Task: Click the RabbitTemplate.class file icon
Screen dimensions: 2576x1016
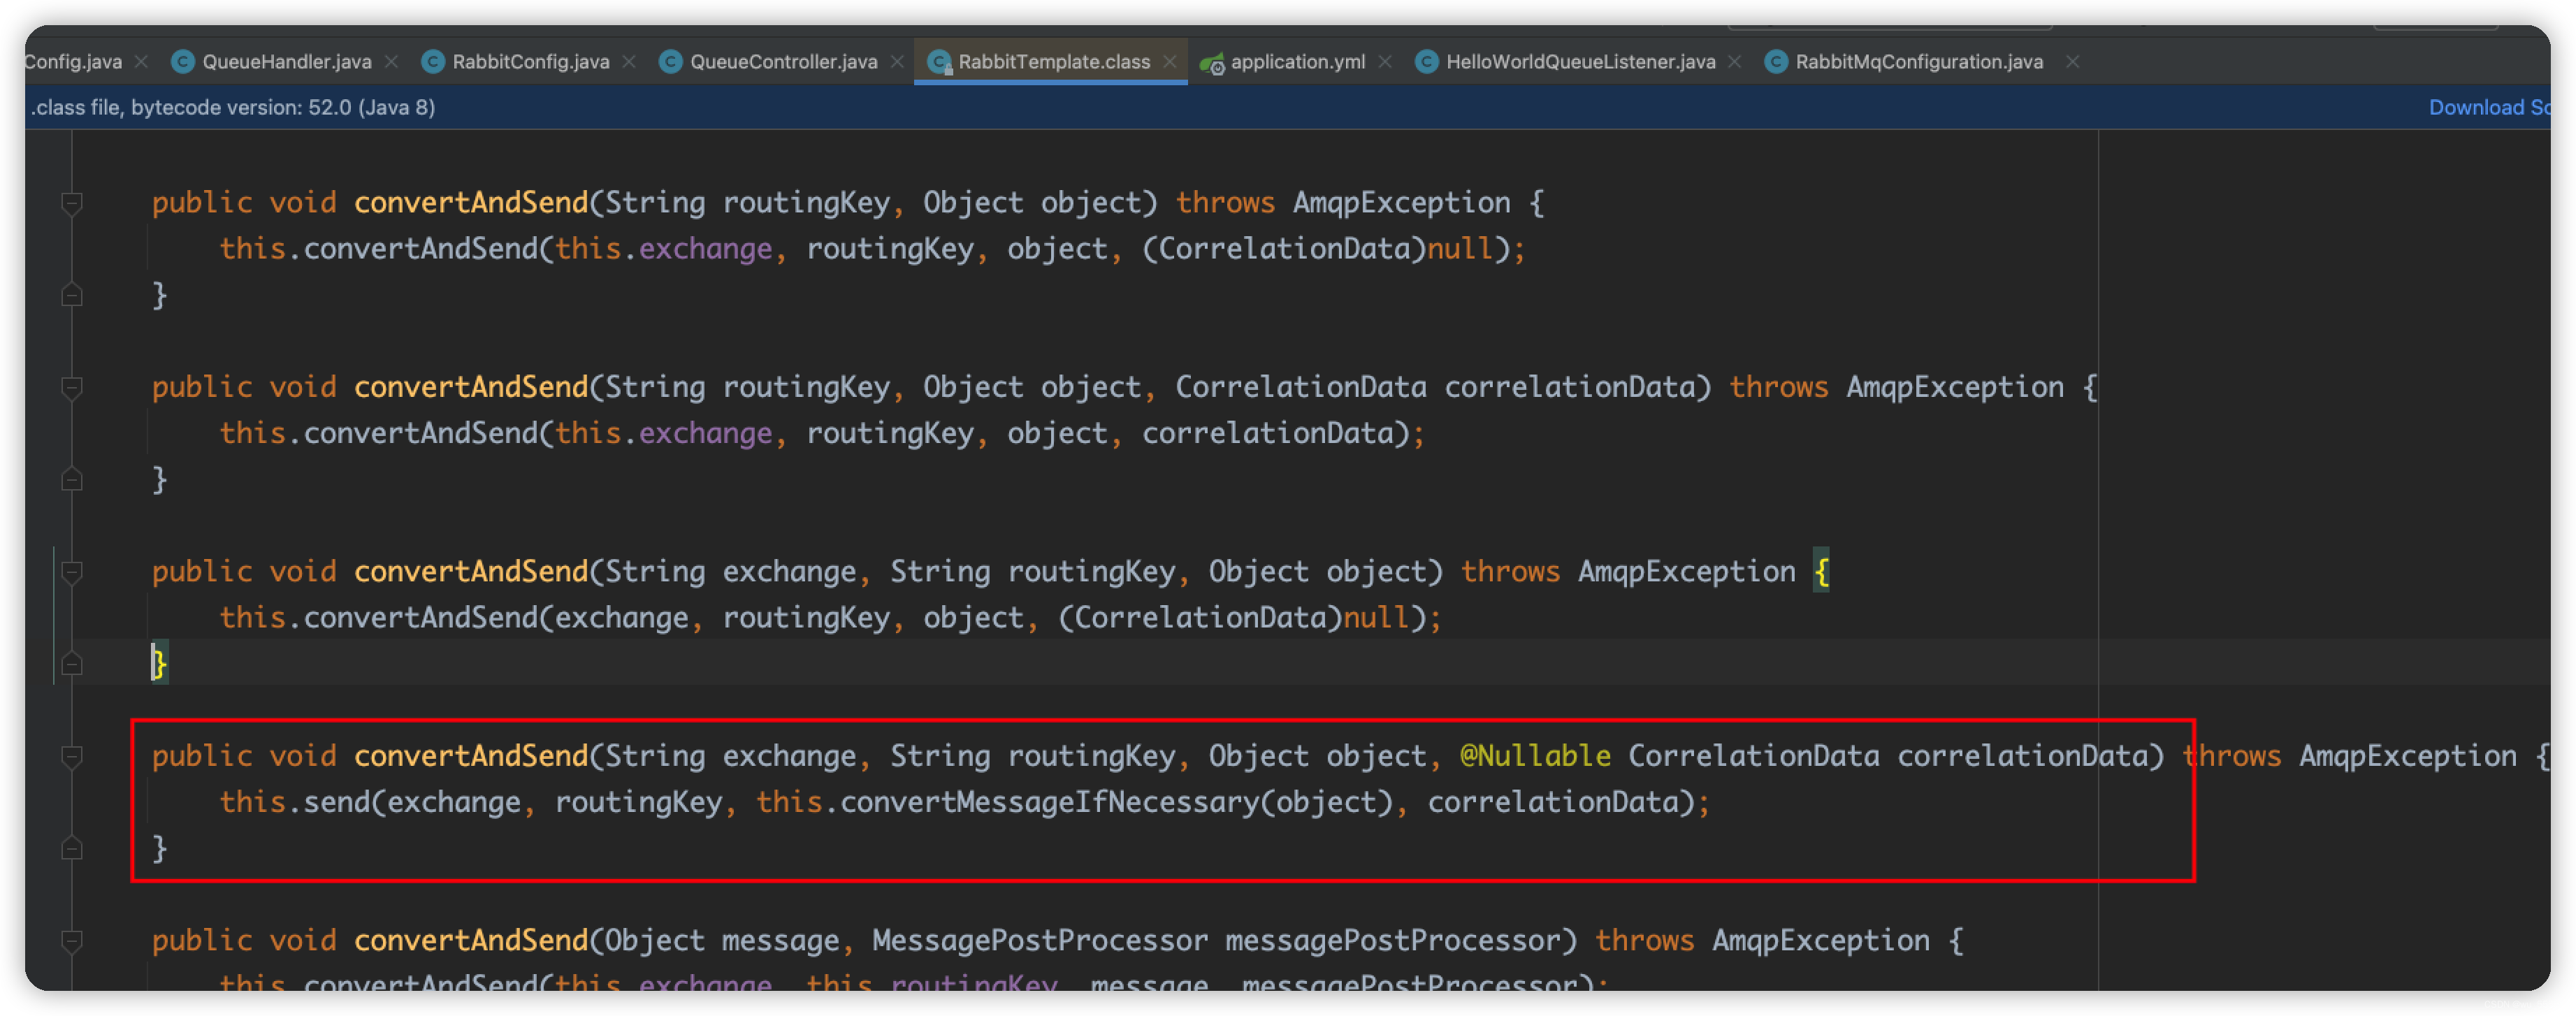Action: 938,63
